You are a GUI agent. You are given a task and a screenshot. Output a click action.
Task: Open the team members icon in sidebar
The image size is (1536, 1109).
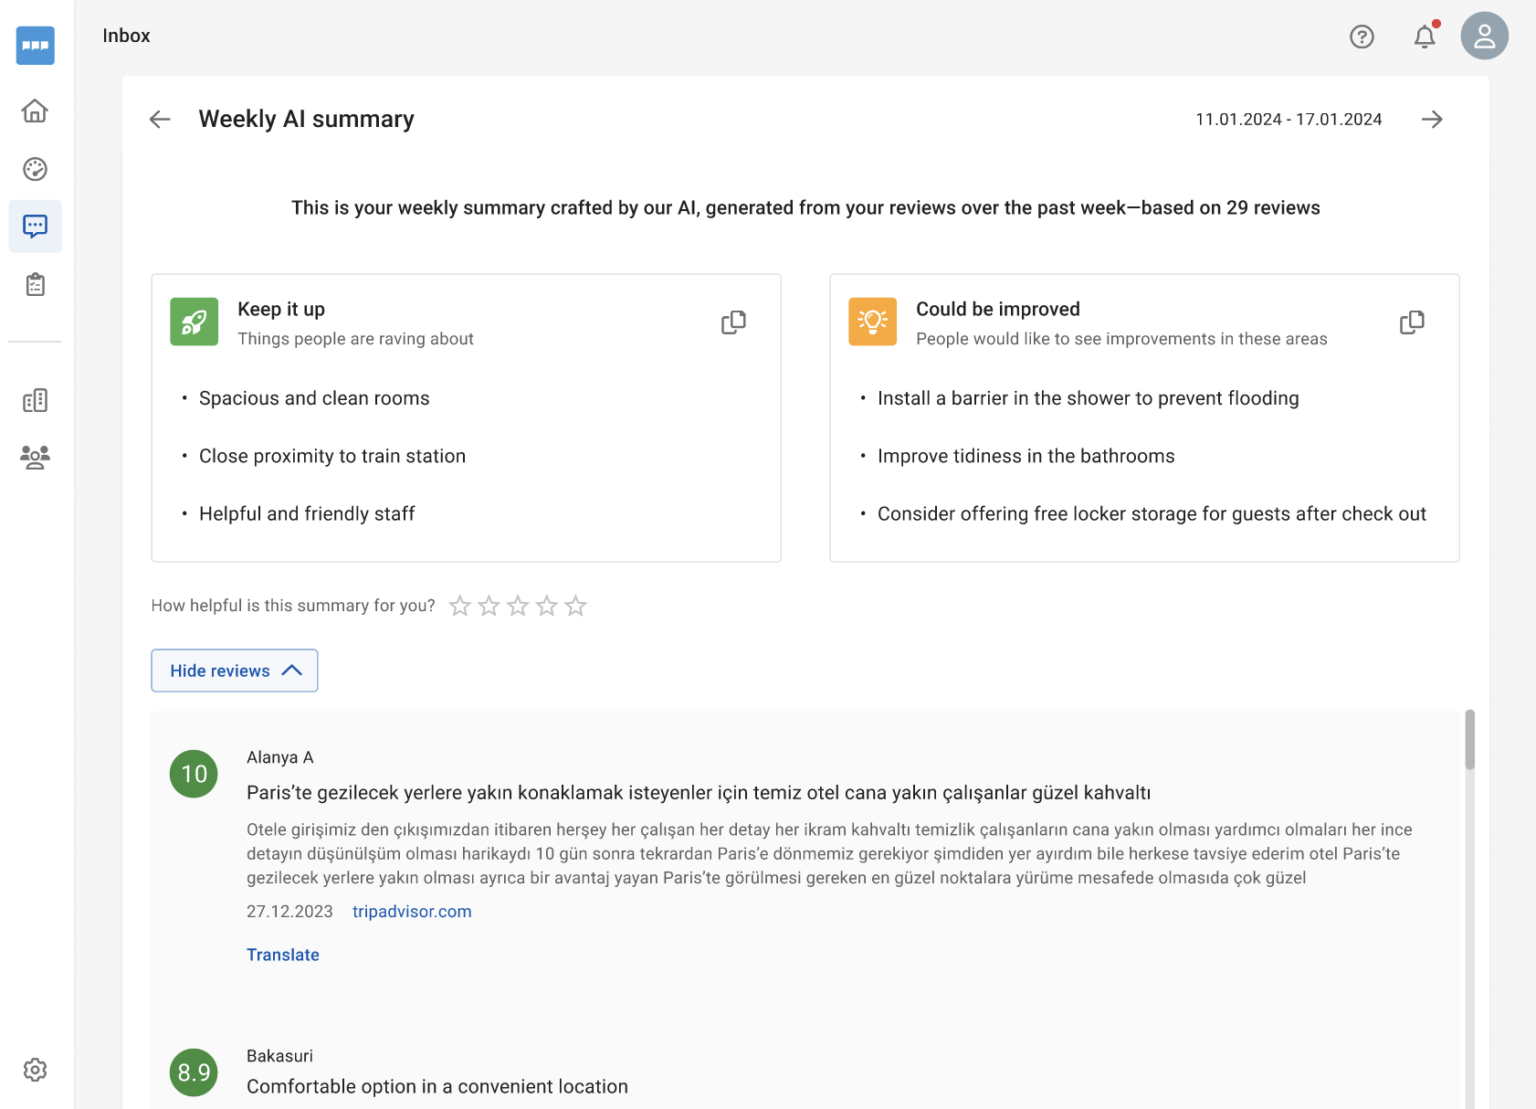[x=35, y=457]
